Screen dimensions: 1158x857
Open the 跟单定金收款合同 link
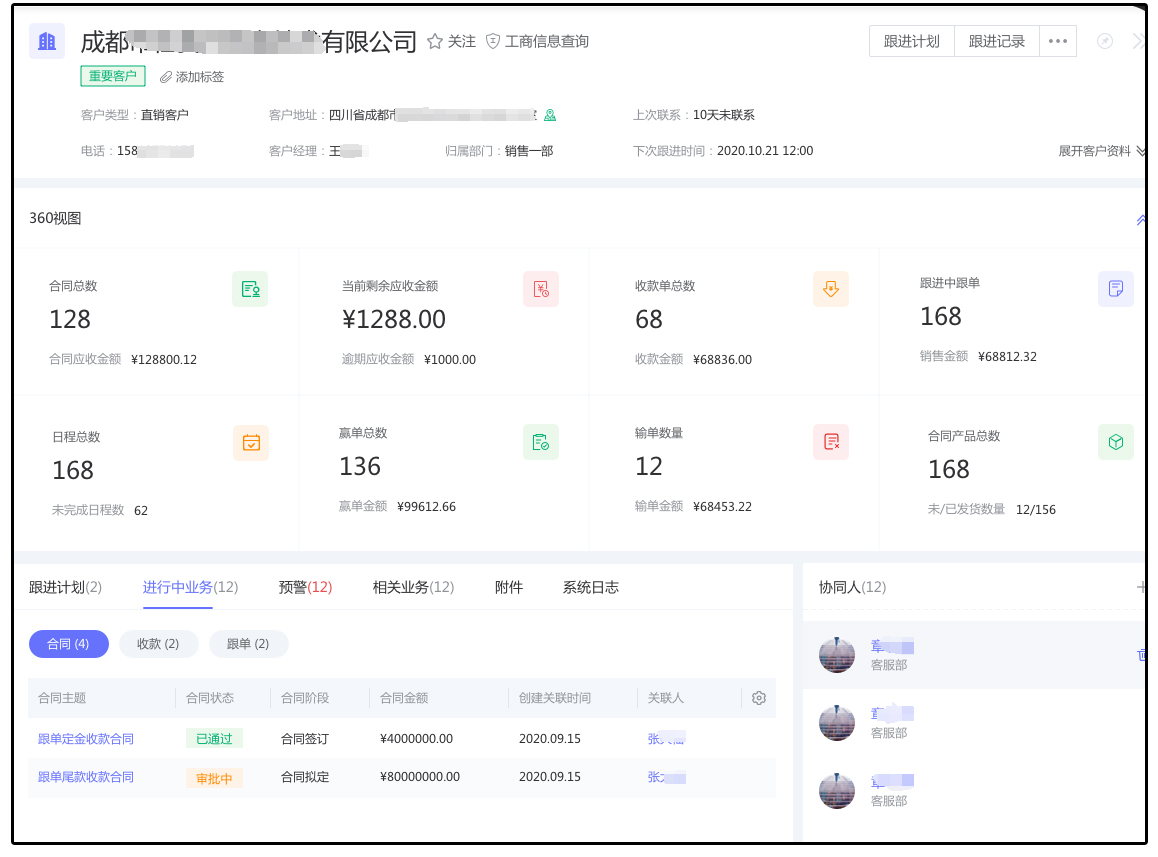coord(86,739)
